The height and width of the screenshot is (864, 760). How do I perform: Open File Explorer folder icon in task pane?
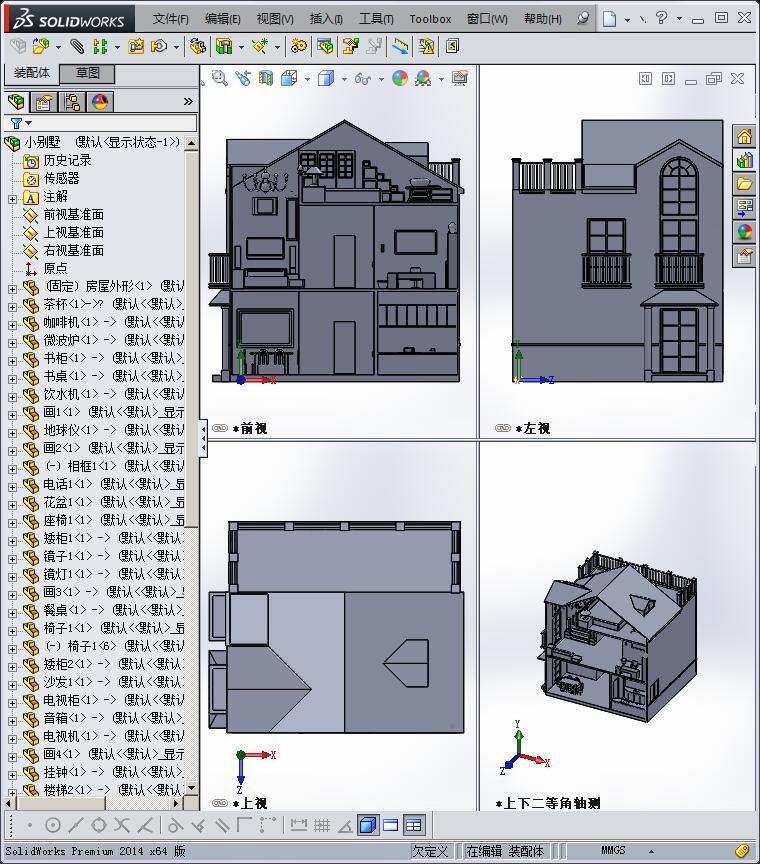coord(745,184)
